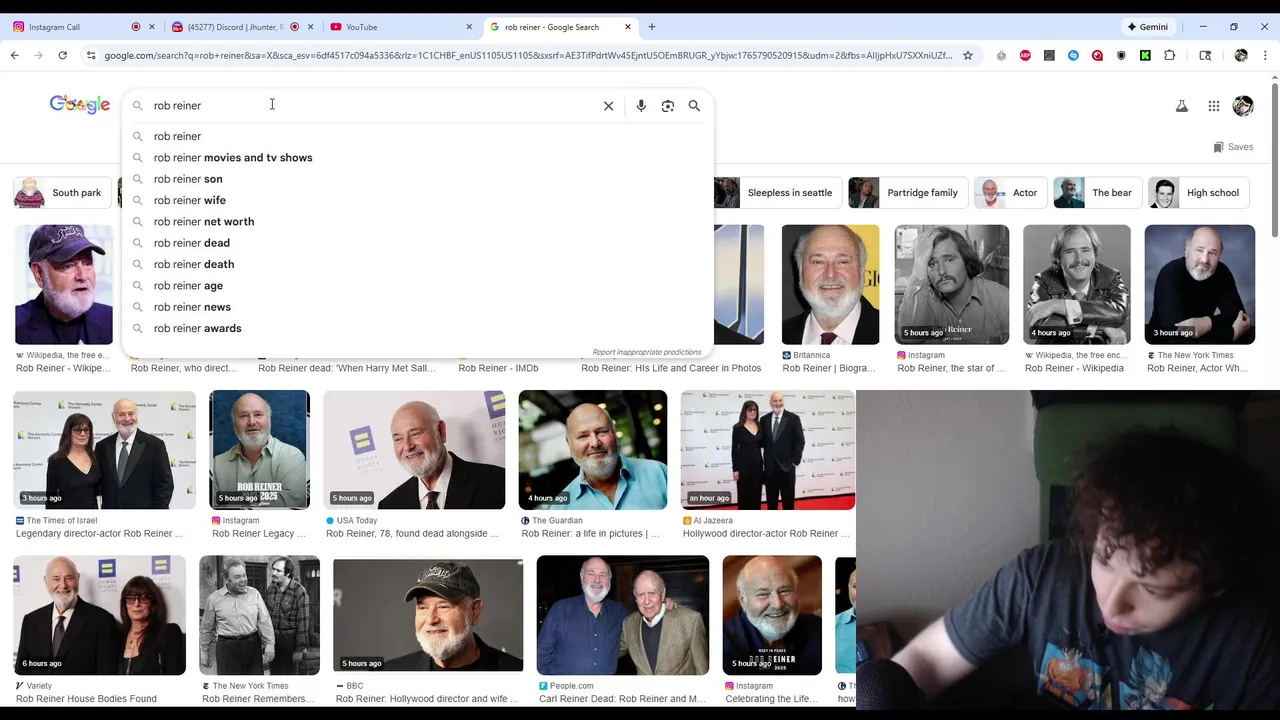Choose suggestion rob reiner awards
This screenshot has height=720, width=1280.
pyautogui.click(x=417, y=328)
